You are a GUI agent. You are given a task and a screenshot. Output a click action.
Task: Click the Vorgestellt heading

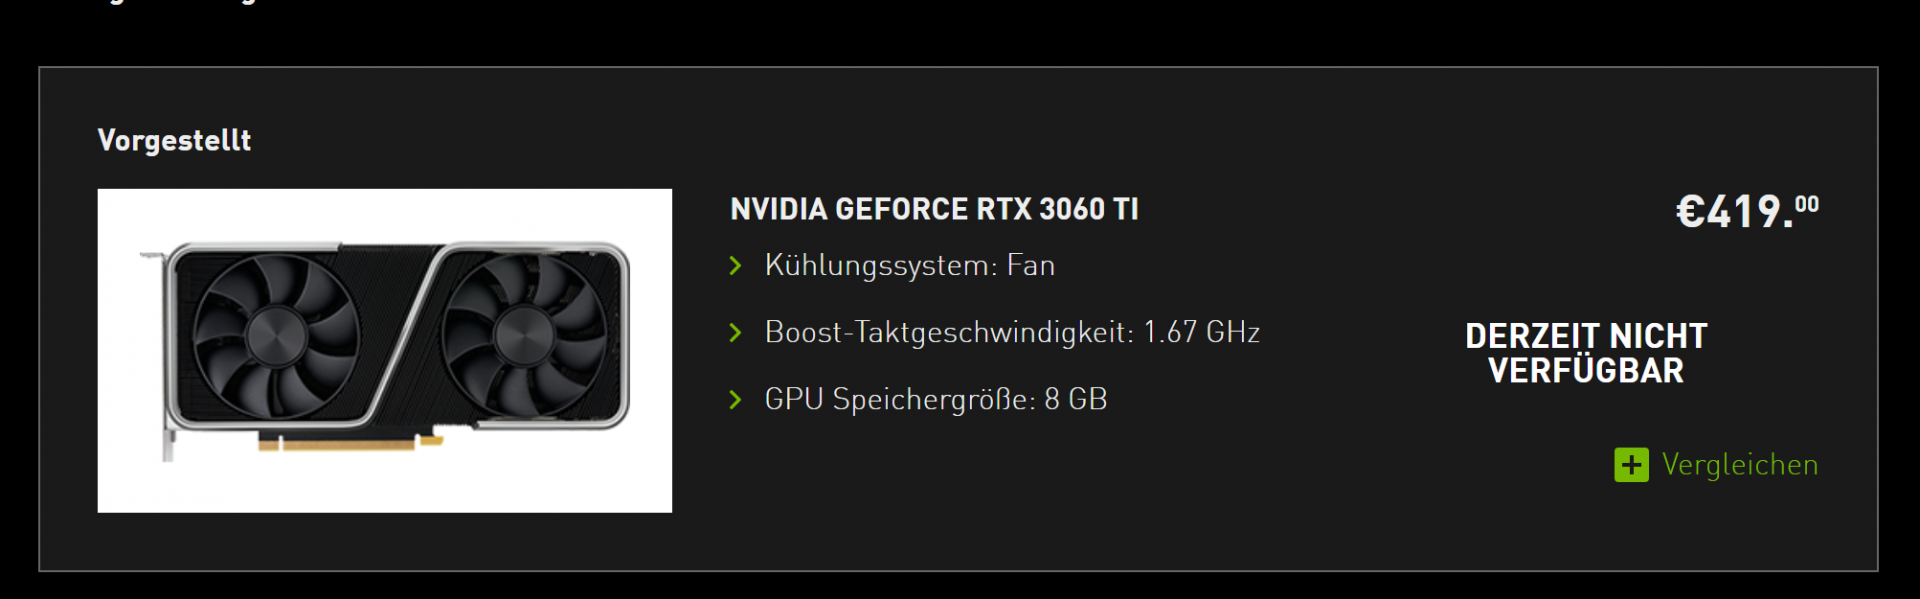point(174,140)
